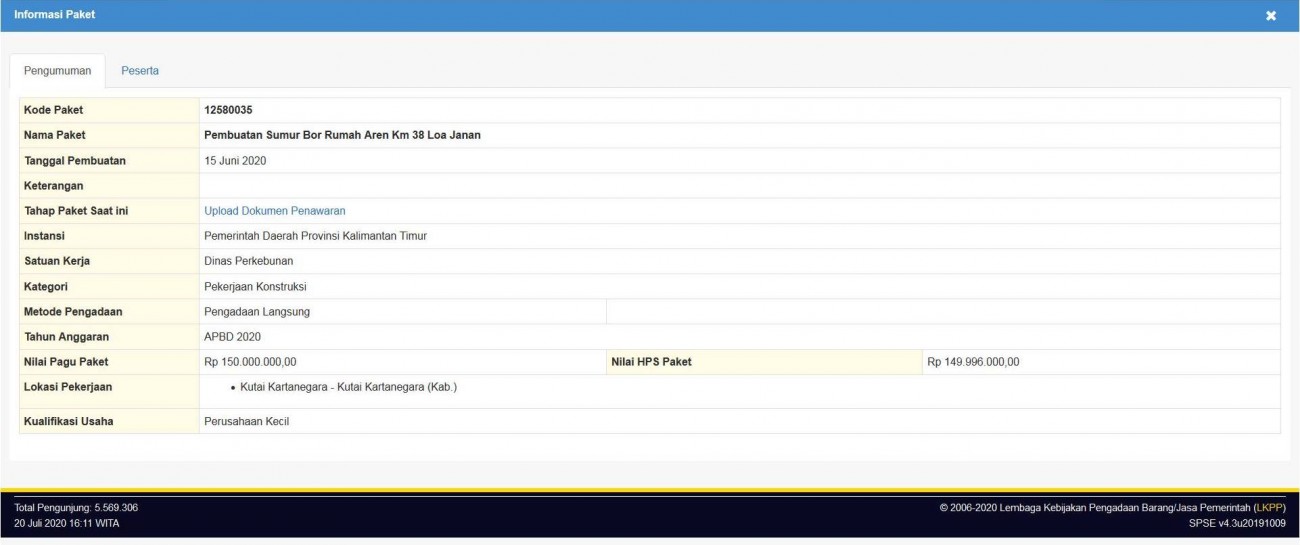Image resolution: width=1300 pixels, height=545 pixels.
Task: Click the Pekerjaan Konstruksi category value
Action: (x=255, y=286)
